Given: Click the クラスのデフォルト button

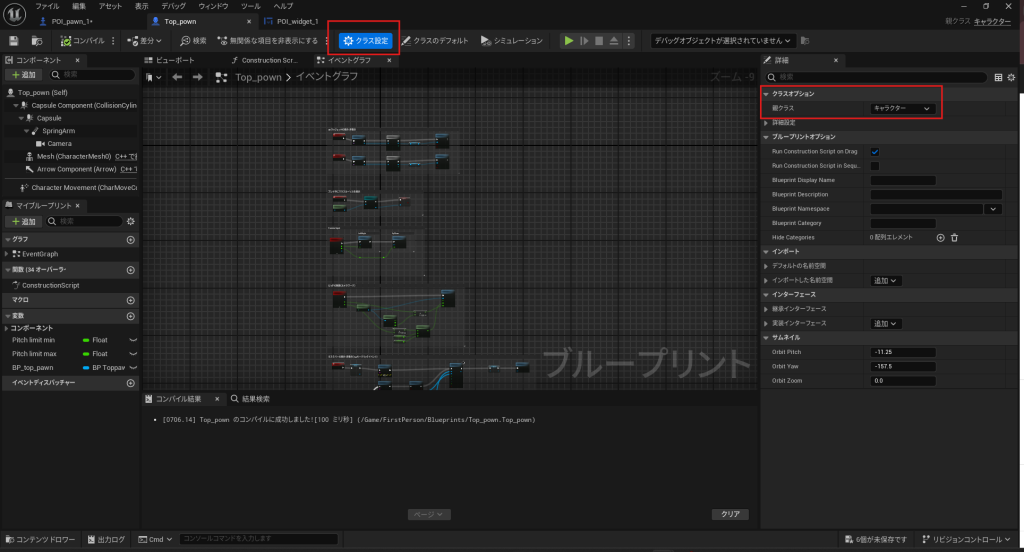Looking at the screenshot, I should (x=435, y=41).
